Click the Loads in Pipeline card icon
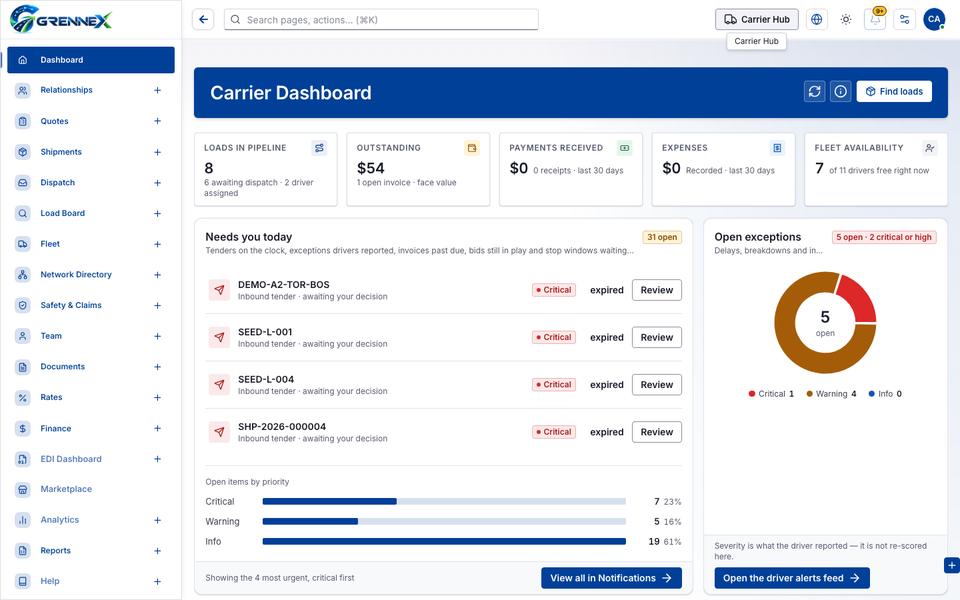Image resolution: width=960 pixels, height=600 pixels. pos(319,148)
